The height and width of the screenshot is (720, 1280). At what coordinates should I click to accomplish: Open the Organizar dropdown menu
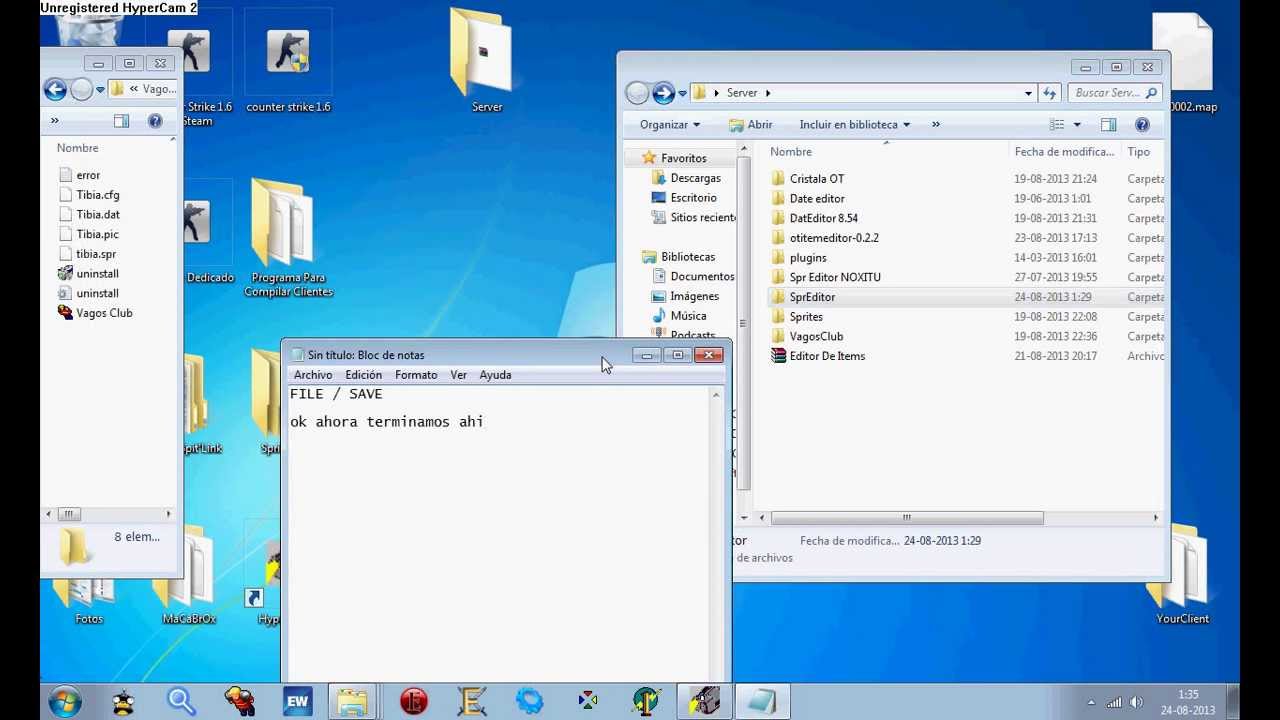(670, 125)
